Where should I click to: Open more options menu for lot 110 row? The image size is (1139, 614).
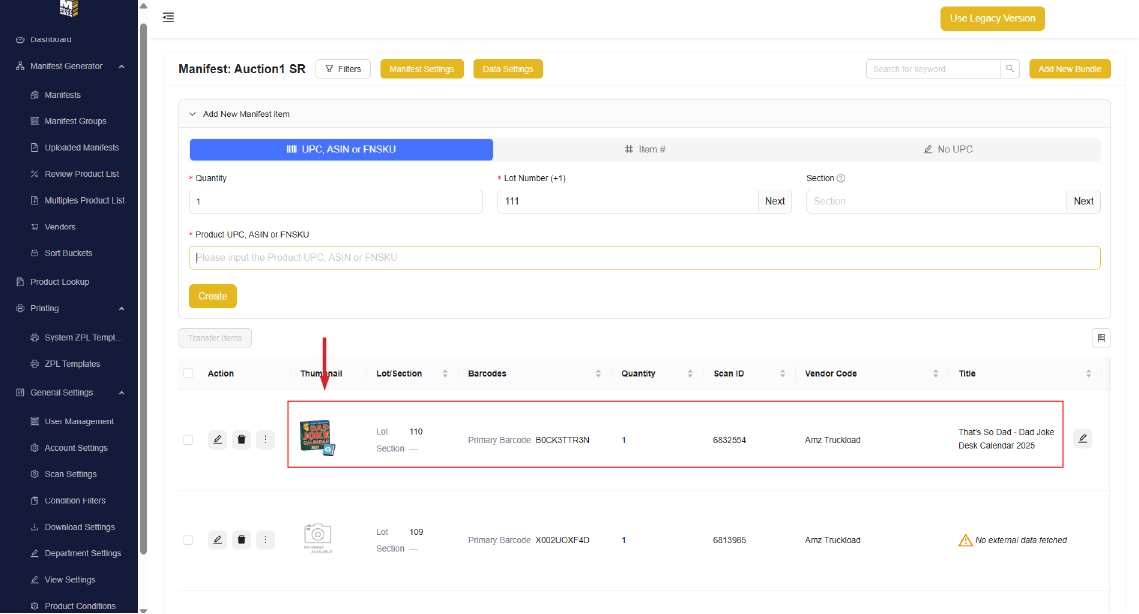(x=265, y=439)
